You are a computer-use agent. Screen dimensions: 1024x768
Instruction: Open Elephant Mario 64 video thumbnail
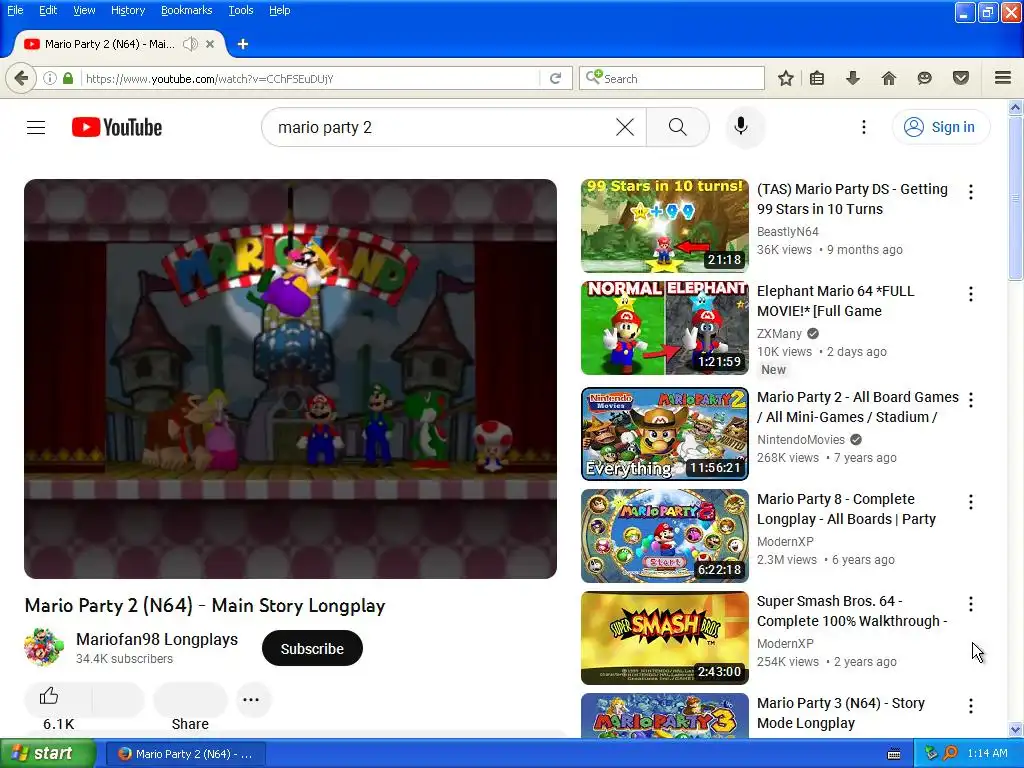tap(665, 328)
